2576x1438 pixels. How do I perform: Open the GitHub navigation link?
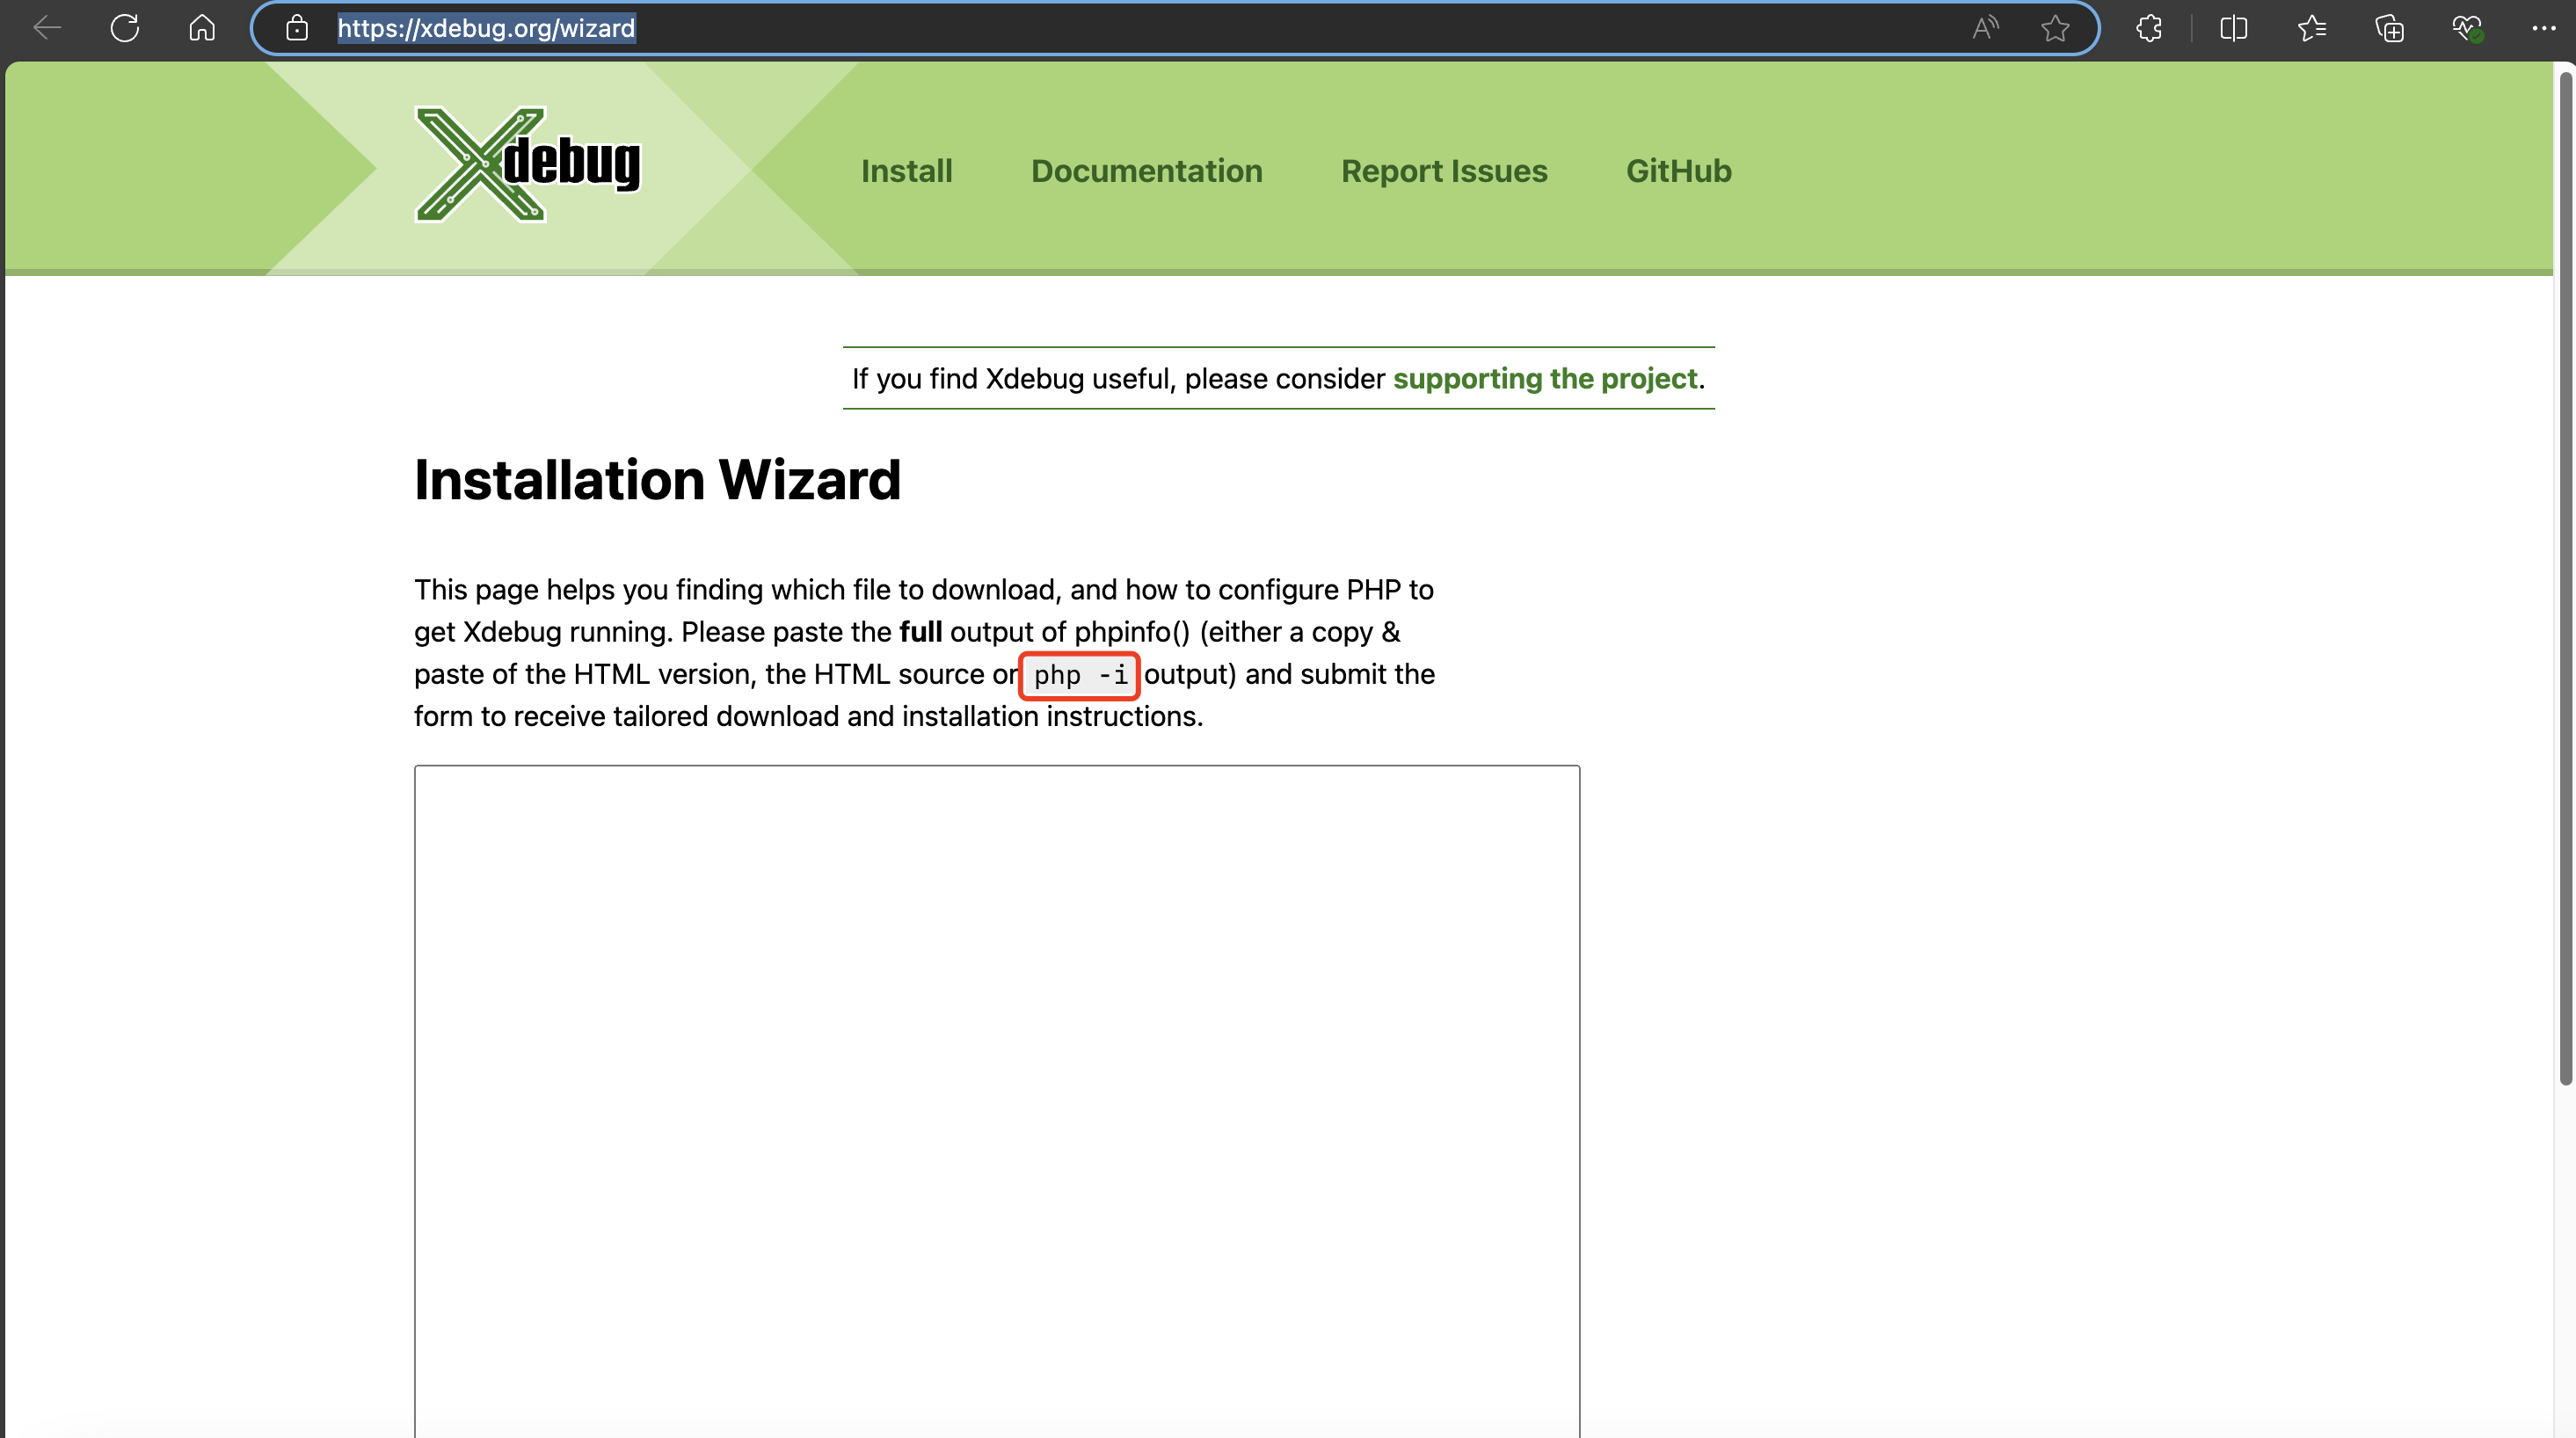click(1678, 171)
